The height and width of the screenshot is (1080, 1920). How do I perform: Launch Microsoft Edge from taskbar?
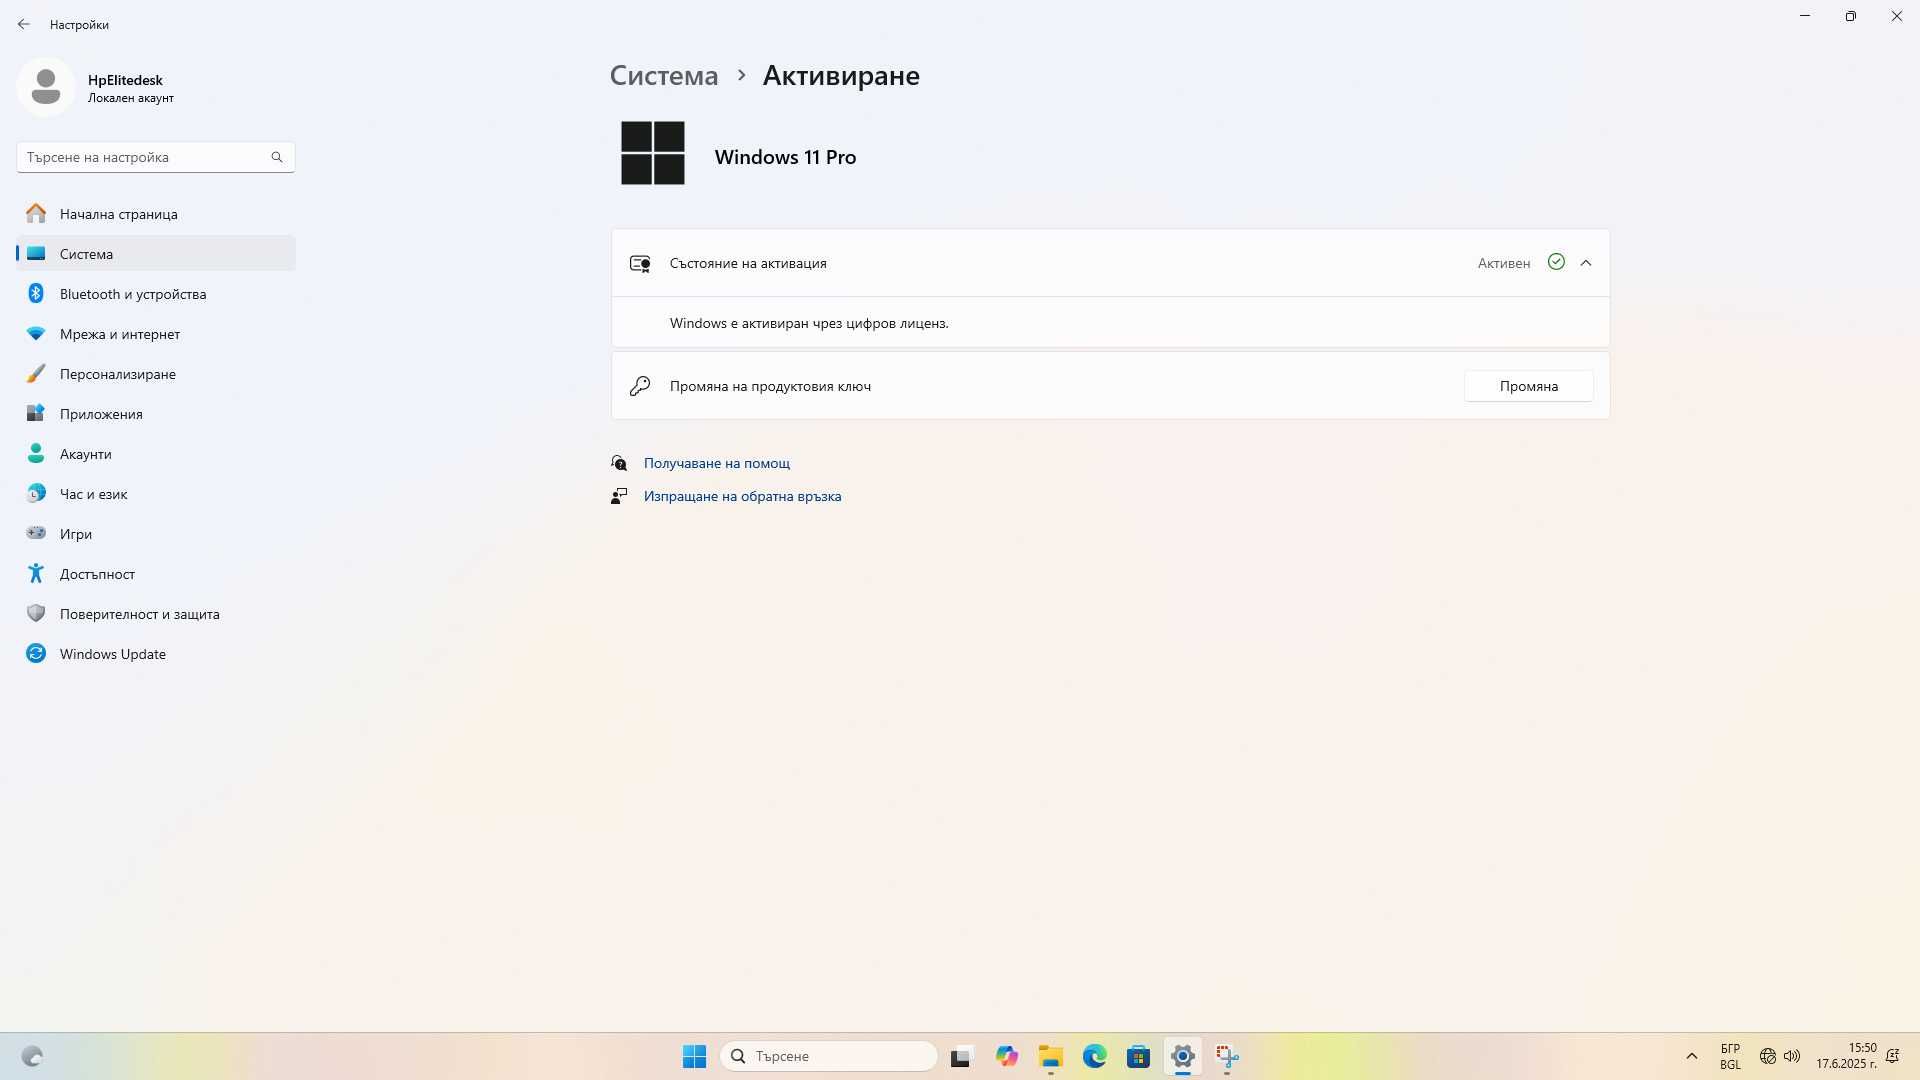(x=1094, y=1056)
